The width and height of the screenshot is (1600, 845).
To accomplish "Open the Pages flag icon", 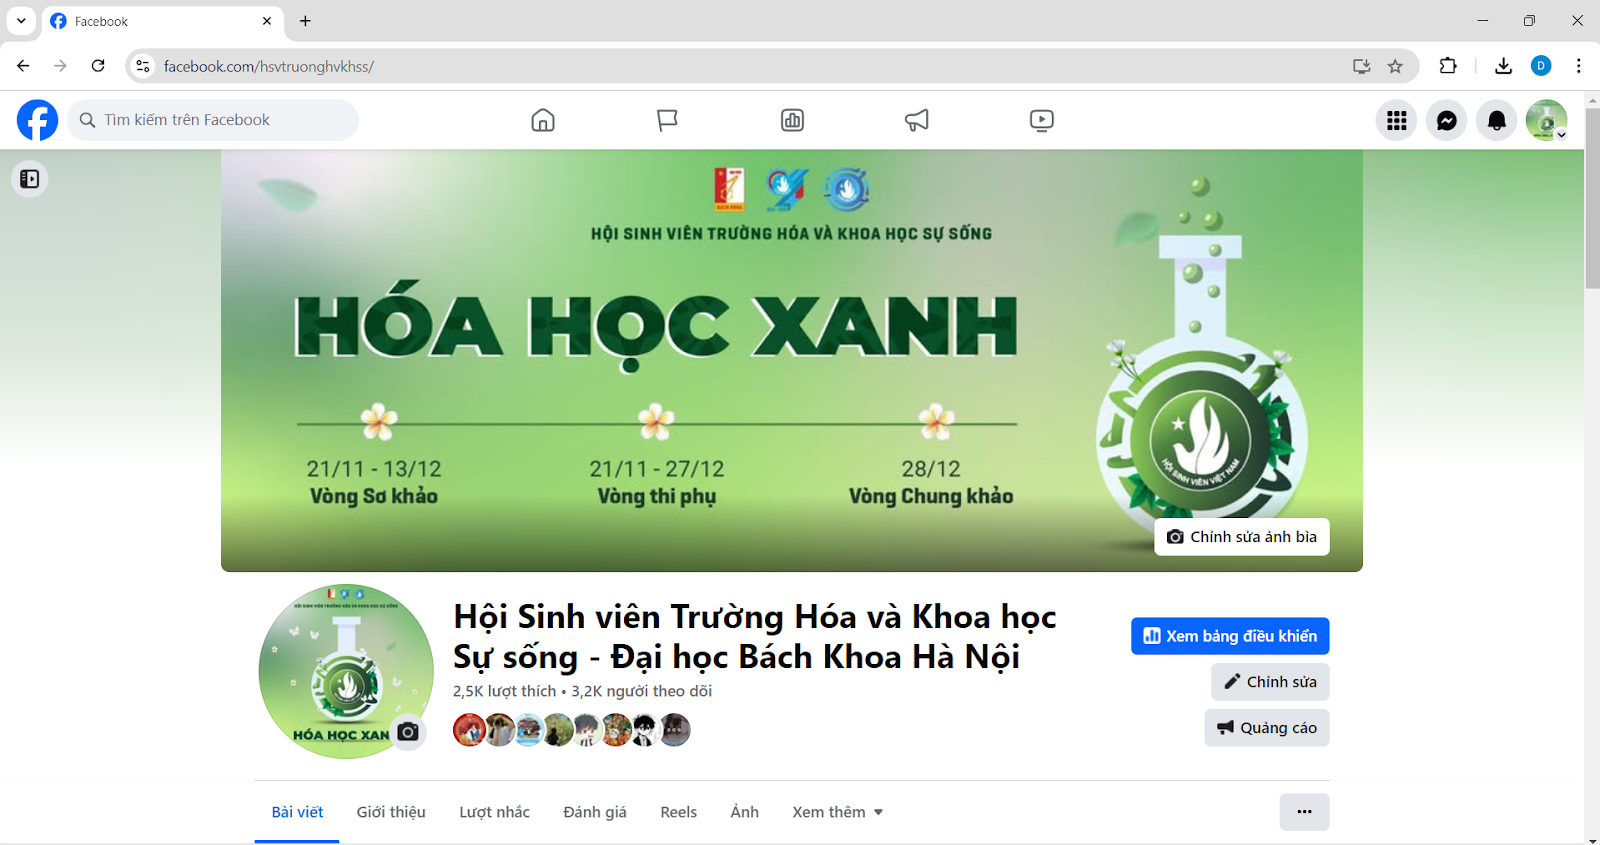I will coord(667,120).
